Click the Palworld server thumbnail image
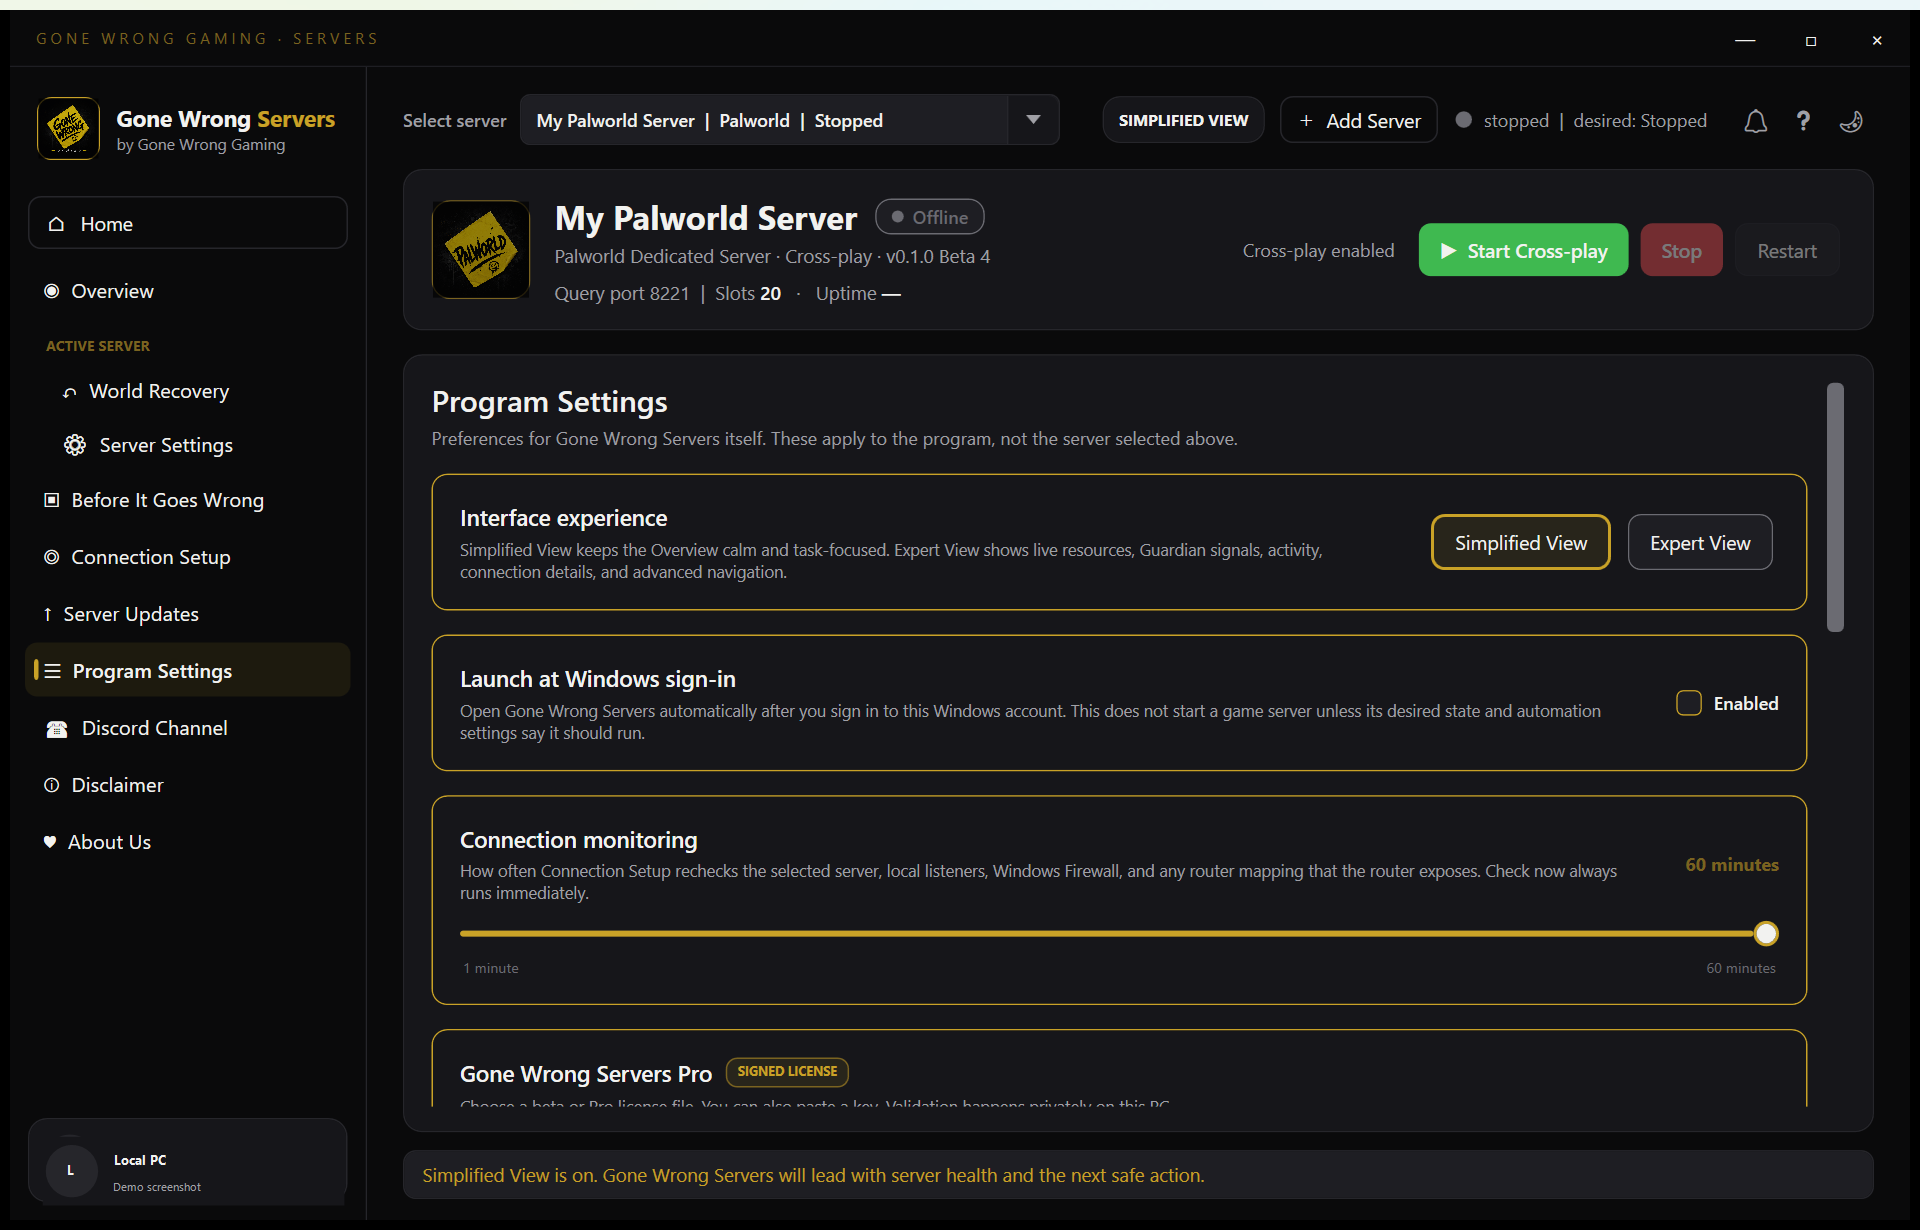1920x1230 pixels. (481, 249)
